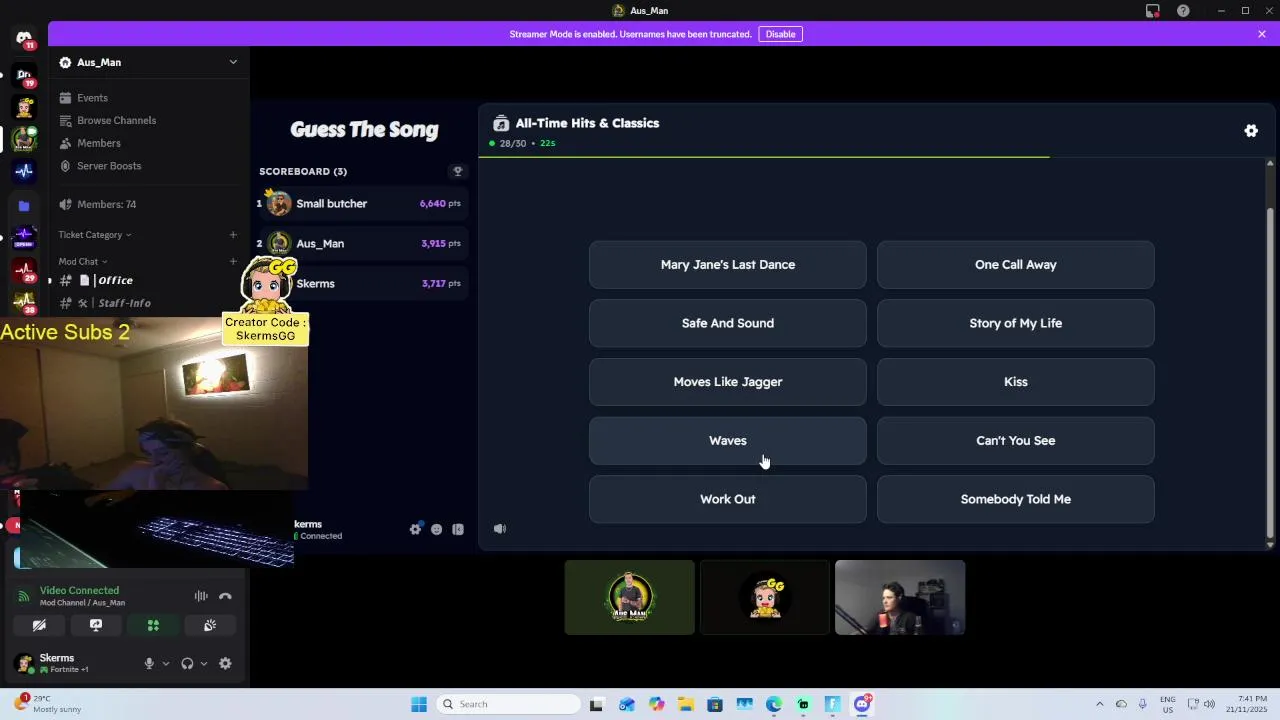Pick Moves Like Jagger

[x=728, y=382]
